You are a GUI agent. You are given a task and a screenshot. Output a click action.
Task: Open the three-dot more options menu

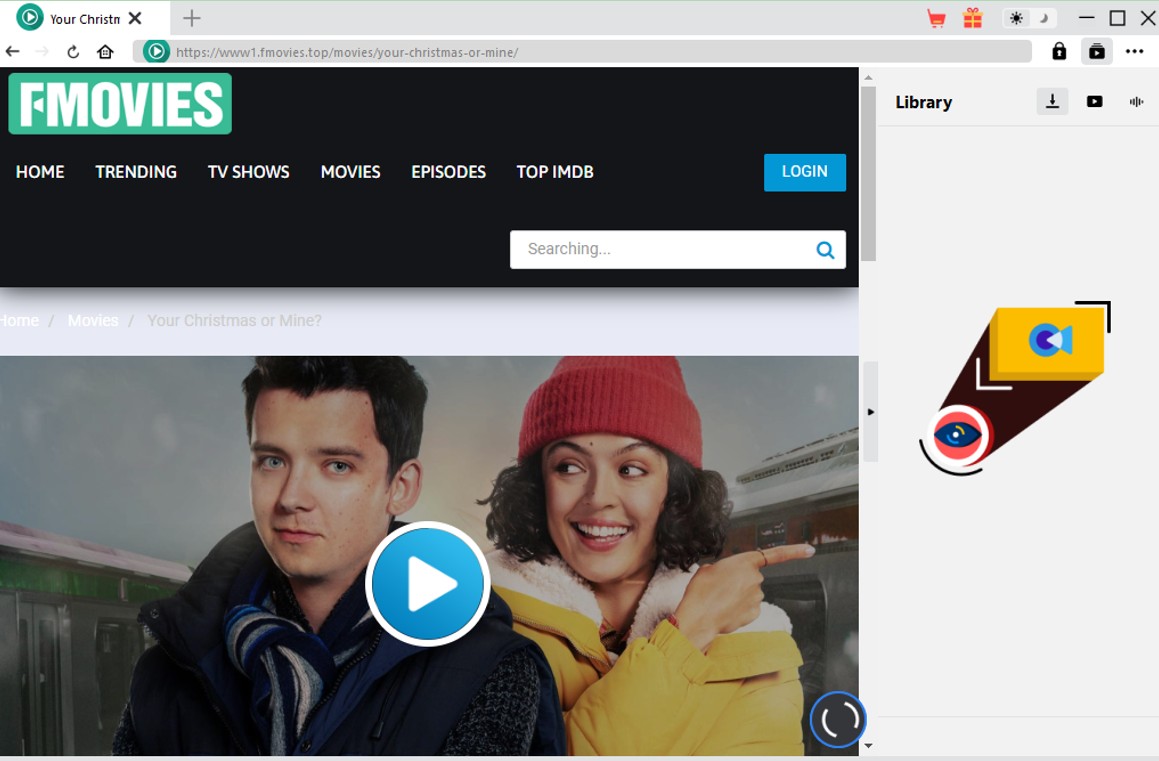click(x=1134, y=52)
